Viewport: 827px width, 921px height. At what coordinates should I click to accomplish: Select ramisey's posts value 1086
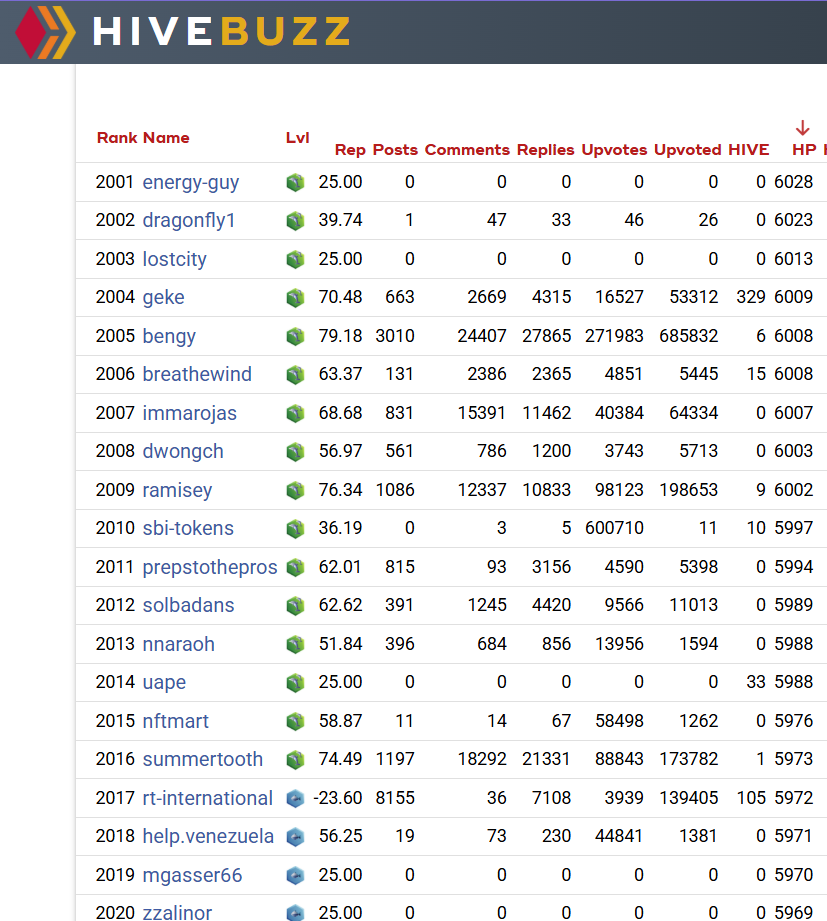pos(395,490)
